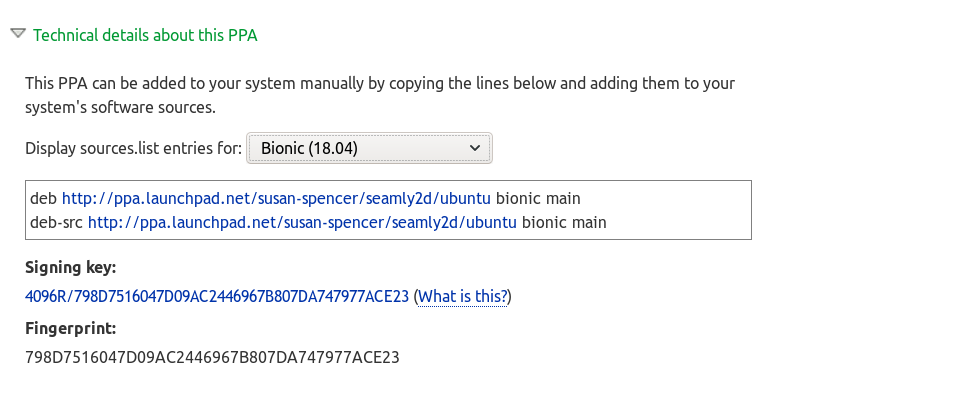Open the Bionic (18.04) series dropdown
Image resolution: width=964 pixels, height=396 pixels.
click(x=369, y=148)
